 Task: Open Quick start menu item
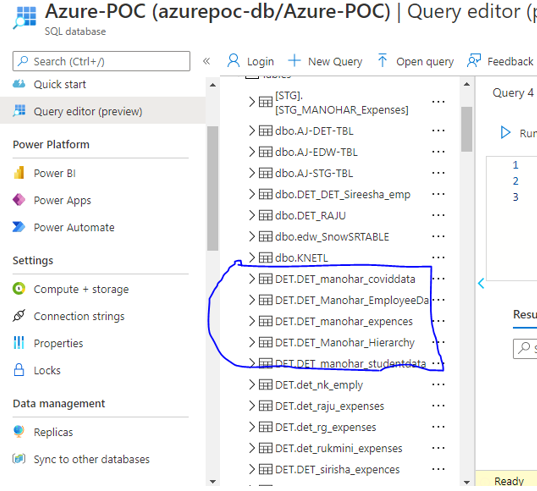coord(60,84)
